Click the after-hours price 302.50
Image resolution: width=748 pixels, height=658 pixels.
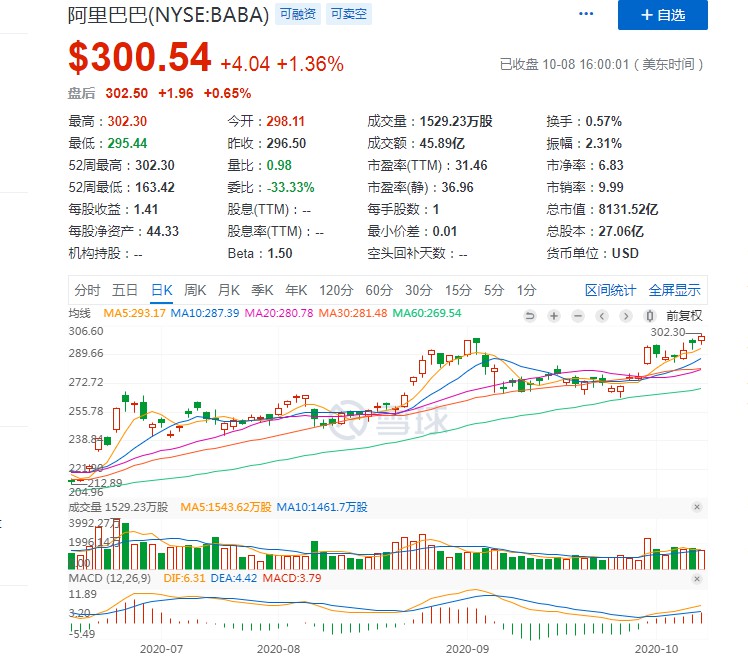(127, 93)
